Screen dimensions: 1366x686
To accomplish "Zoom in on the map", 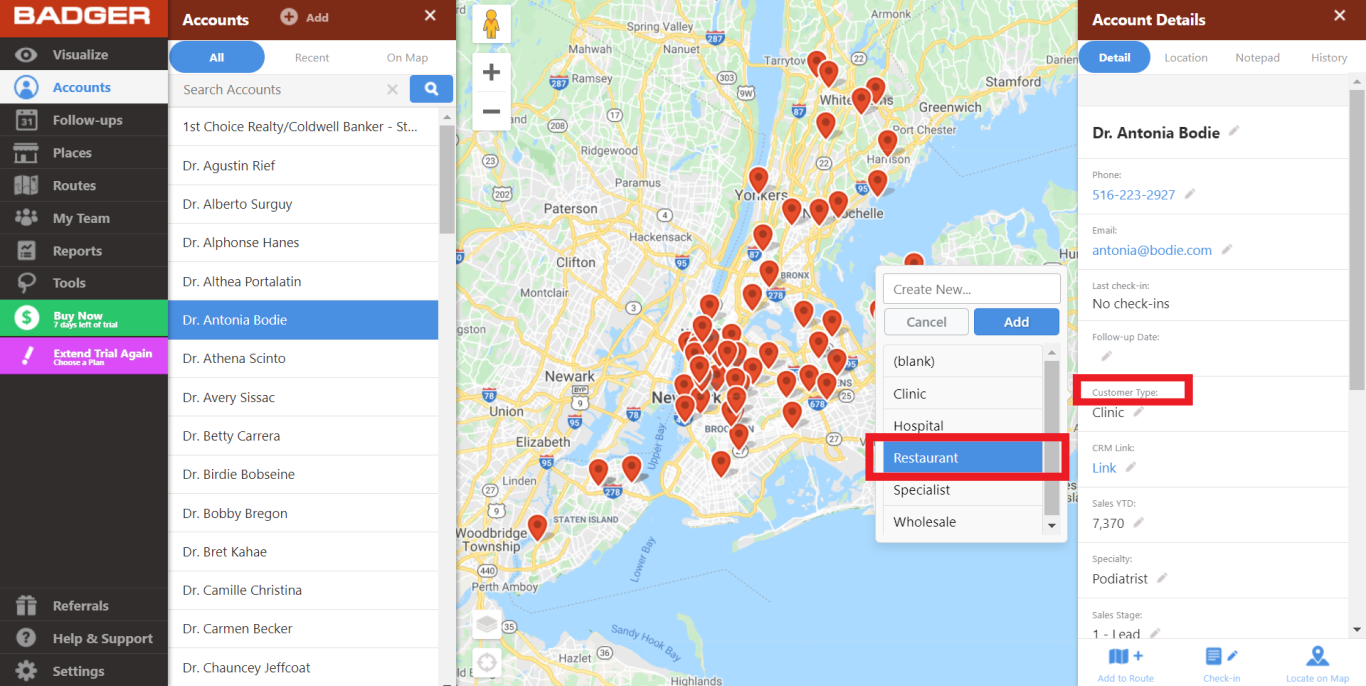I will 491,72.
